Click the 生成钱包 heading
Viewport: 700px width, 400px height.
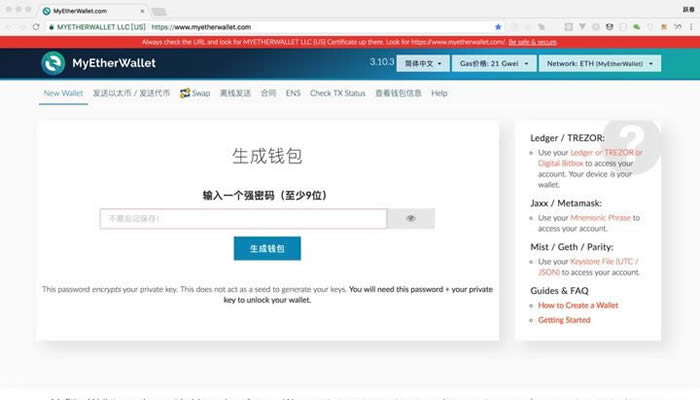tap(267, 156)
